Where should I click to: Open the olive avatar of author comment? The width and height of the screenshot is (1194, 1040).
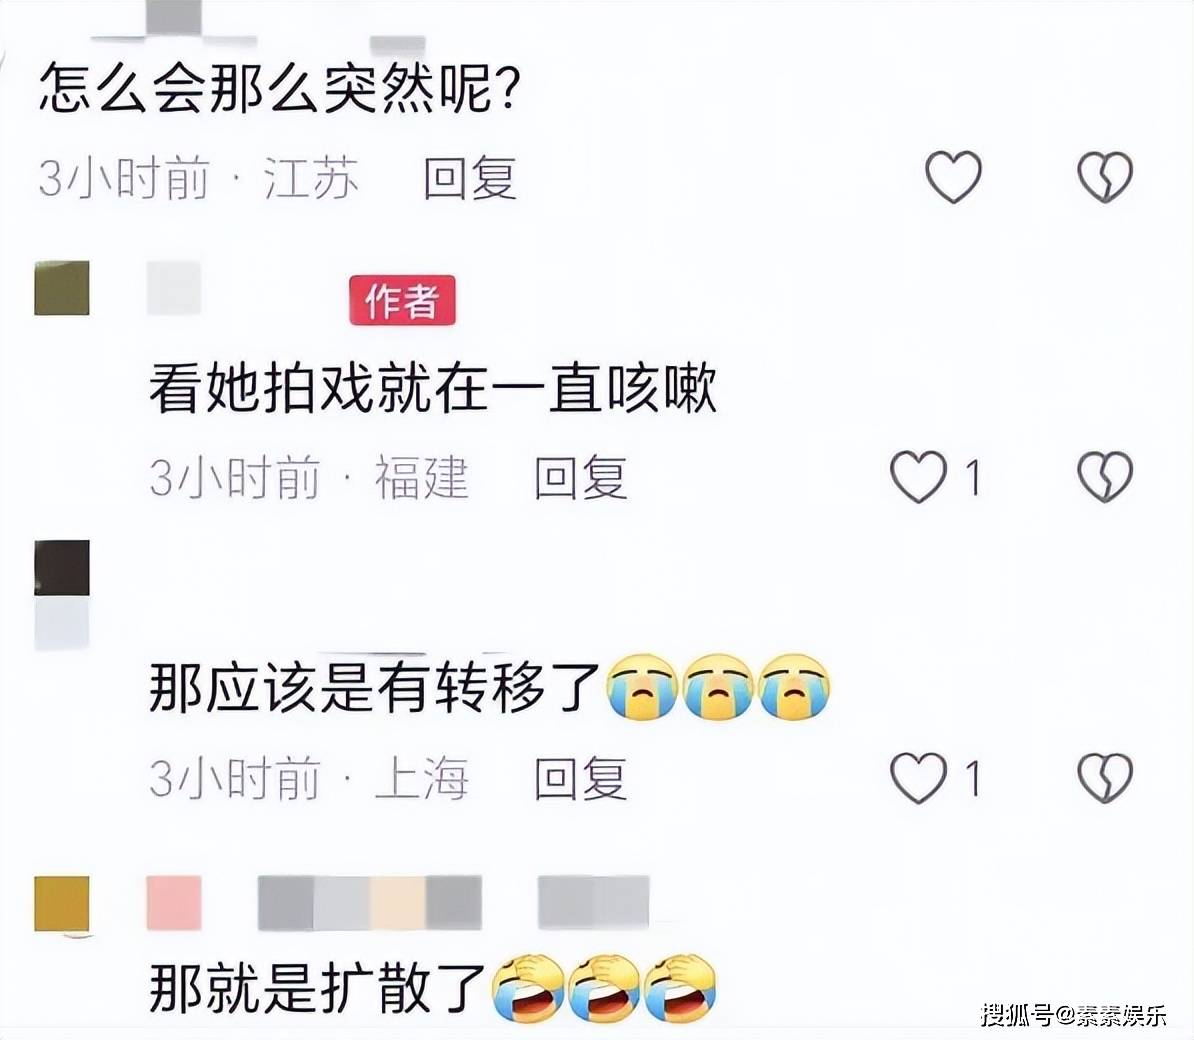point(62,288)
